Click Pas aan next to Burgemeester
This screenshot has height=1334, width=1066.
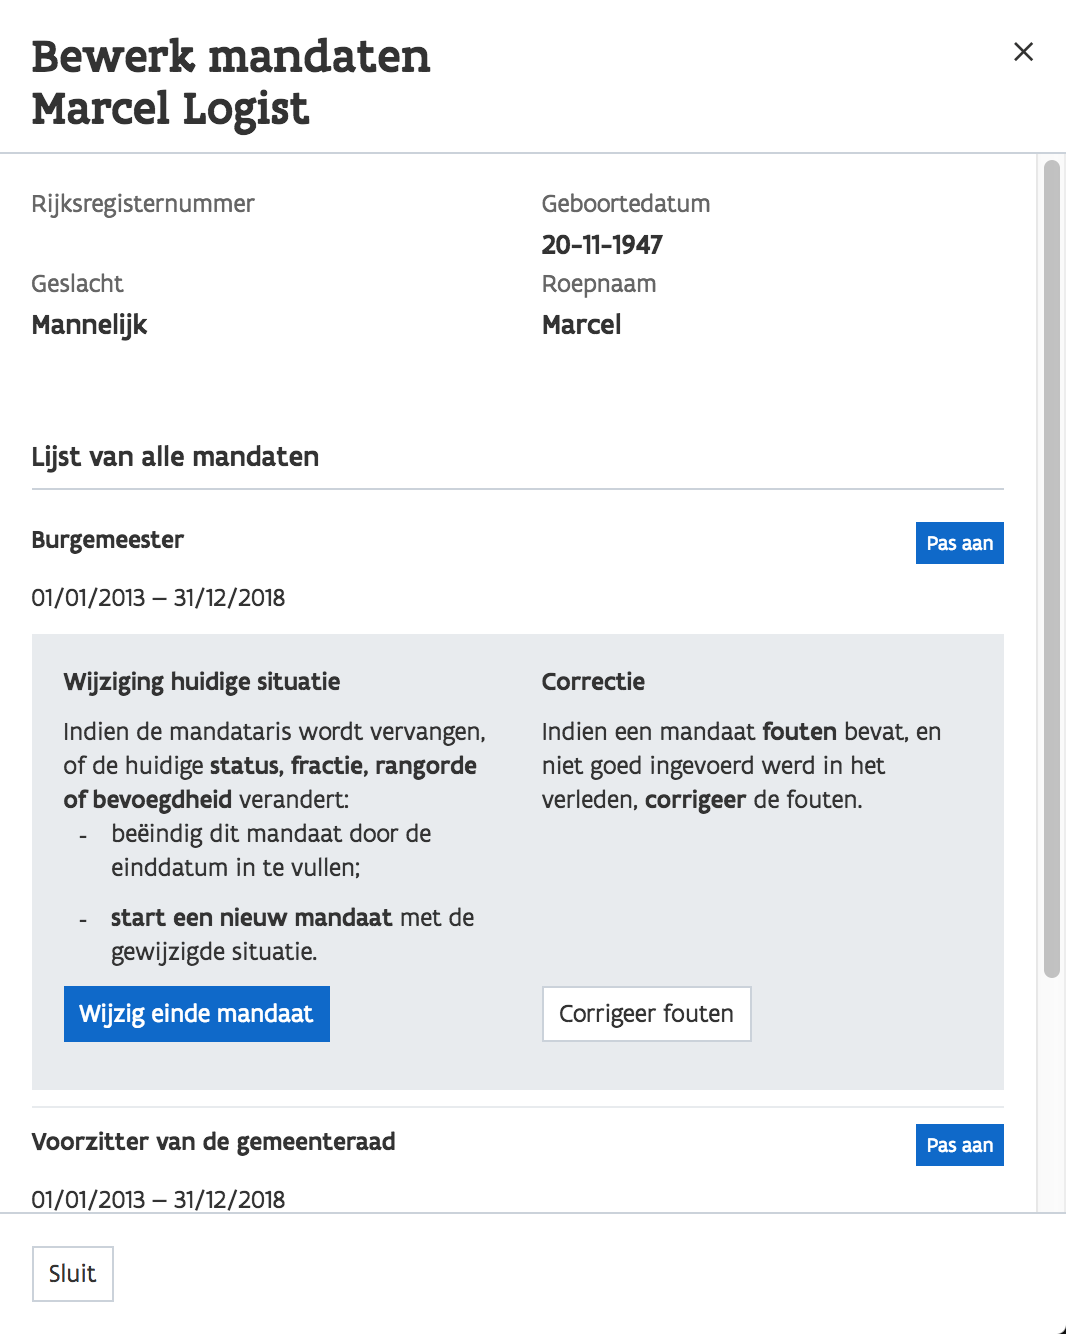click(959, 543)
